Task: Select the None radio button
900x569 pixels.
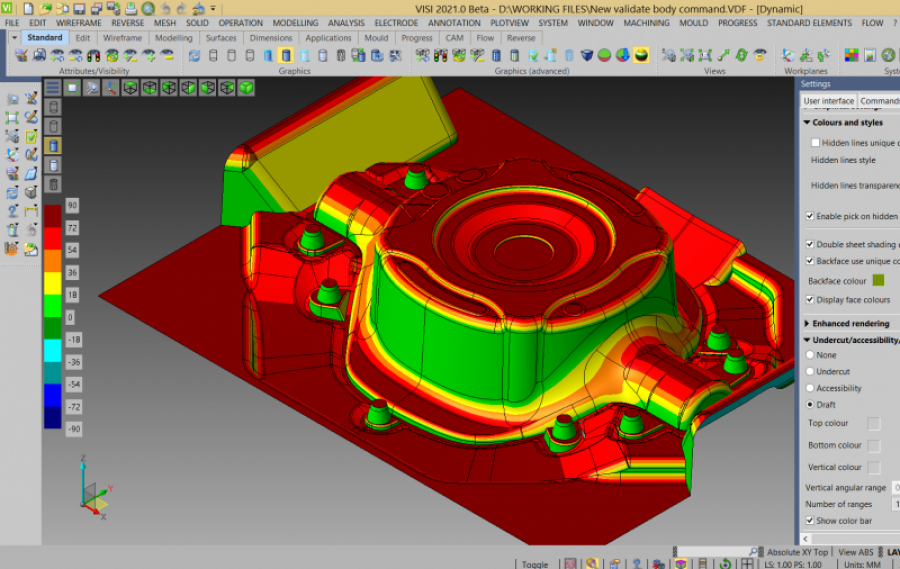Action: coord(810,355)
